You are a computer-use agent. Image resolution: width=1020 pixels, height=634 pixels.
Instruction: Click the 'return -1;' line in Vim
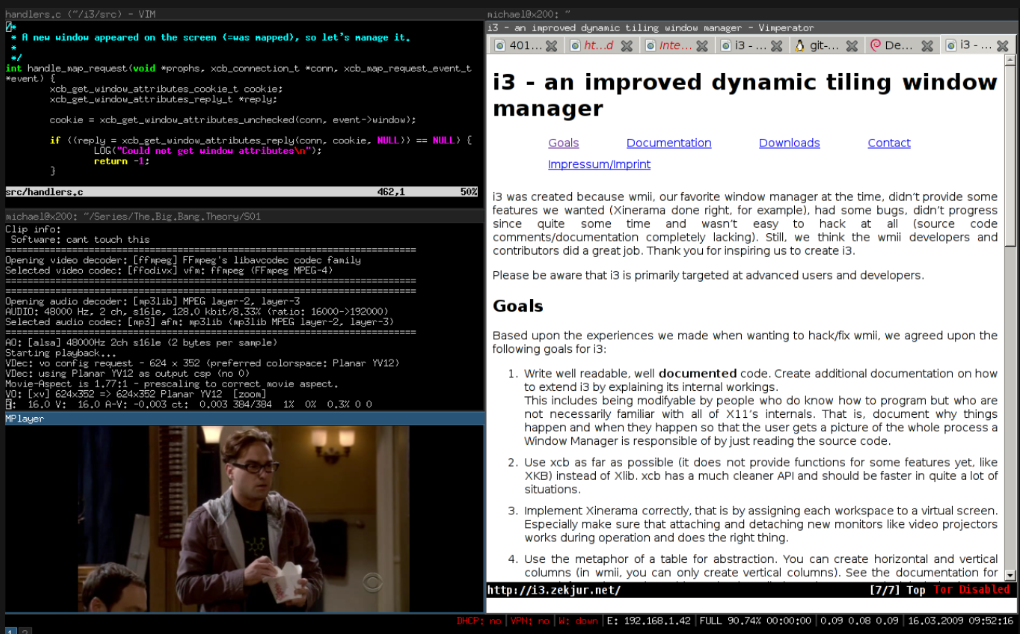coord(122,161)
